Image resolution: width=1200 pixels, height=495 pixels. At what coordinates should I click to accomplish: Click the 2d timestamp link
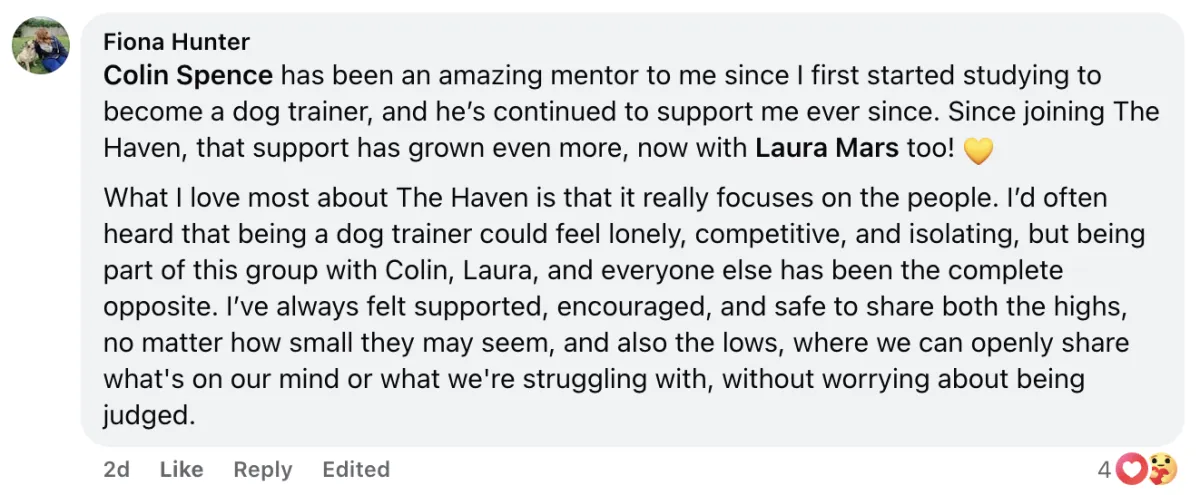[x=116, y=469]
